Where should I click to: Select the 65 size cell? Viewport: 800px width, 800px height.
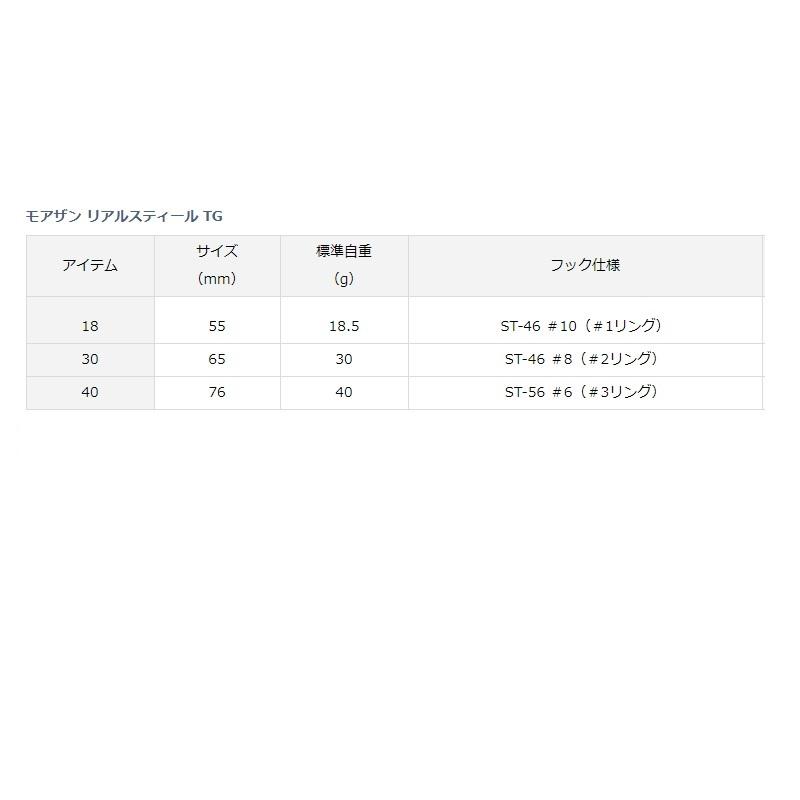[217, 359]
